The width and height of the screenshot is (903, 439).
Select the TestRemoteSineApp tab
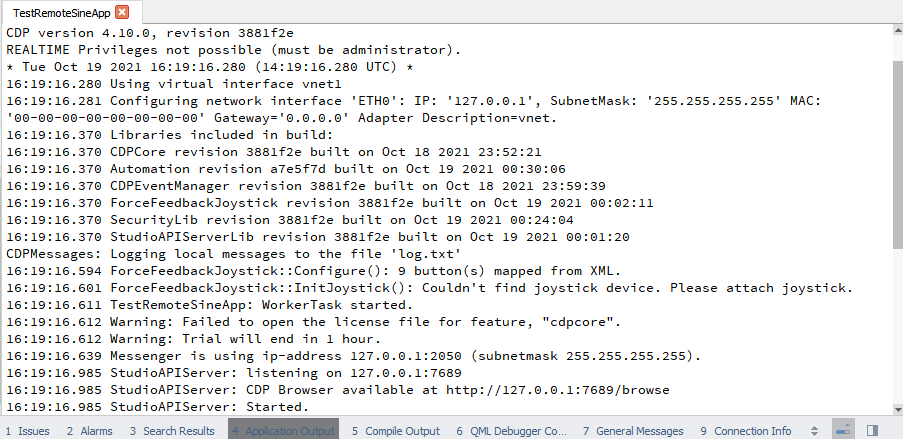[x=60, y=12]
